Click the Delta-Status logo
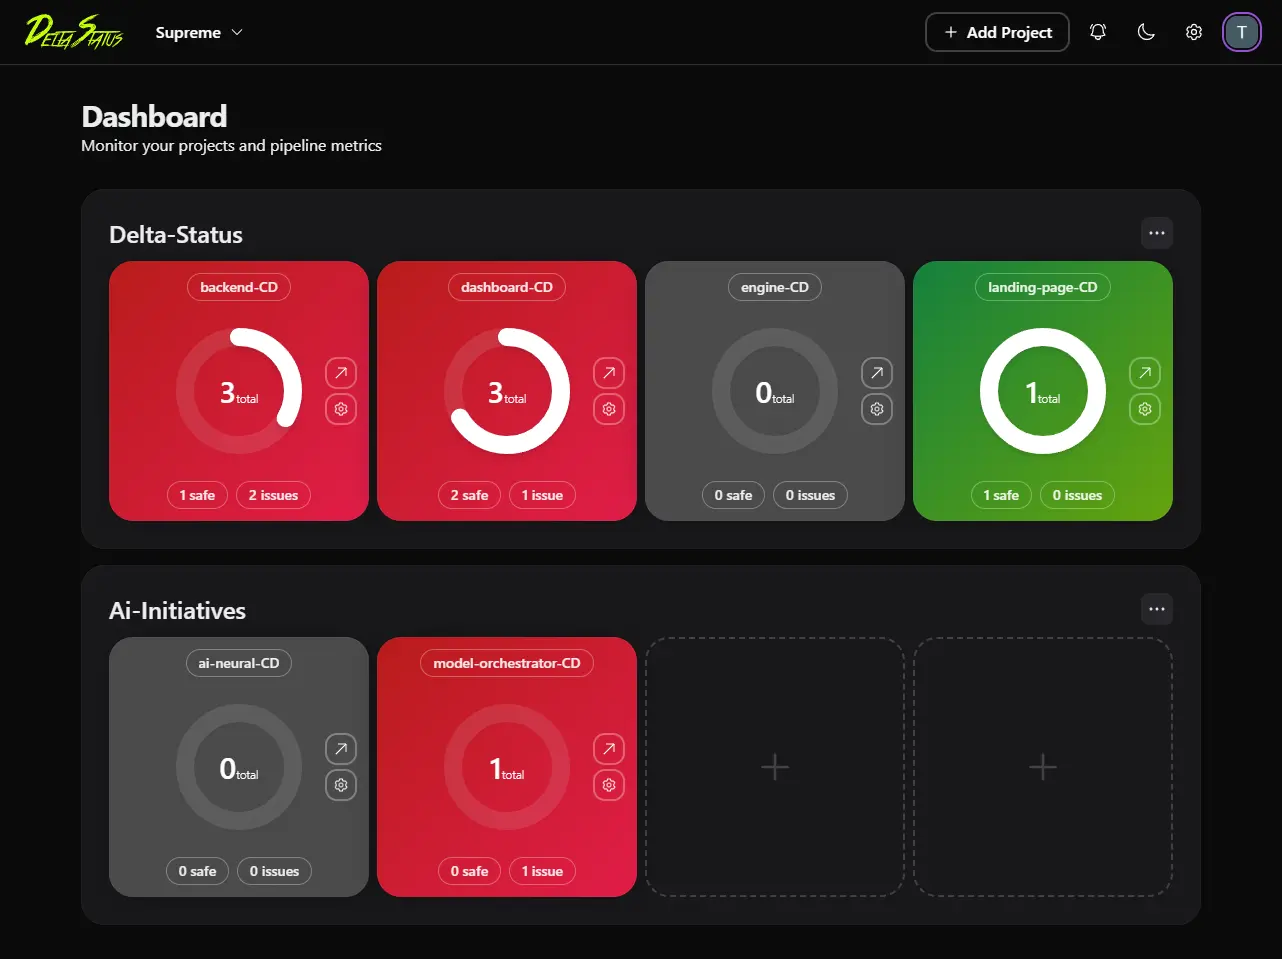The height and width of the screenshot is (959, 1282). coord(73,31)
